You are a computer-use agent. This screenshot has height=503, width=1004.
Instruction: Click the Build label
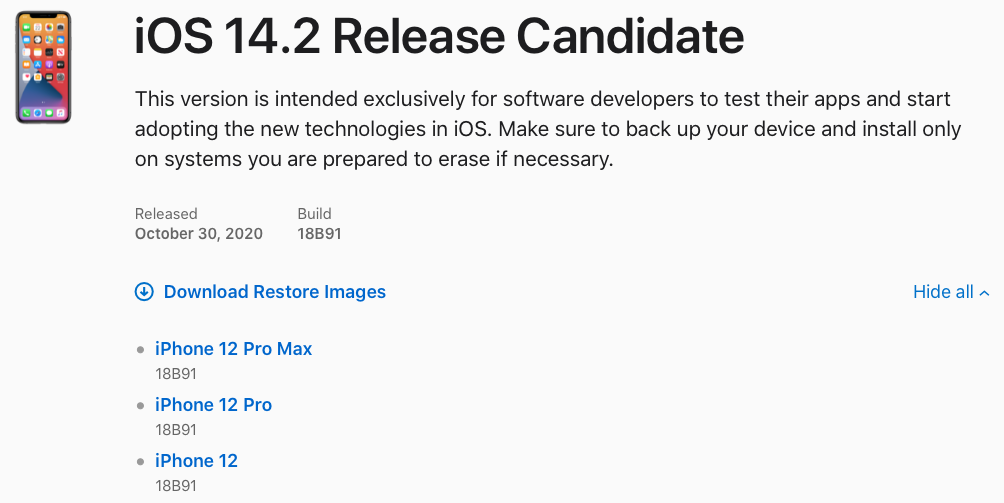(314, 214)
